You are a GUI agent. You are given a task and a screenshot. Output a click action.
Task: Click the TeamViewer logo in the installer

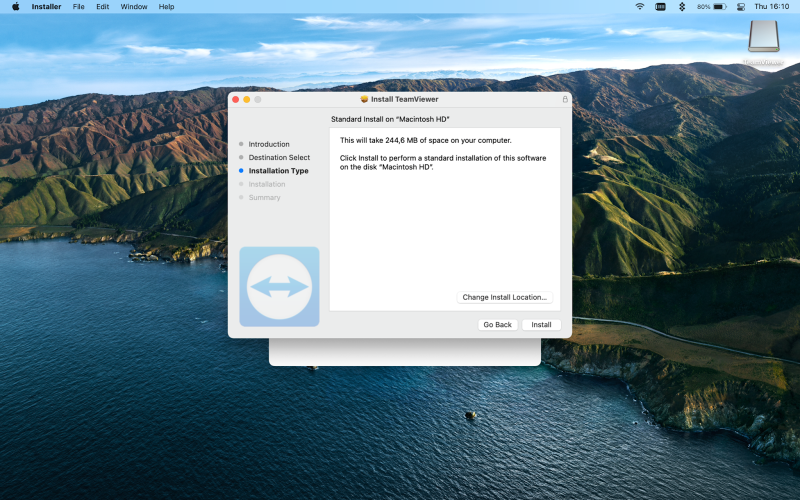pos(279,287)
